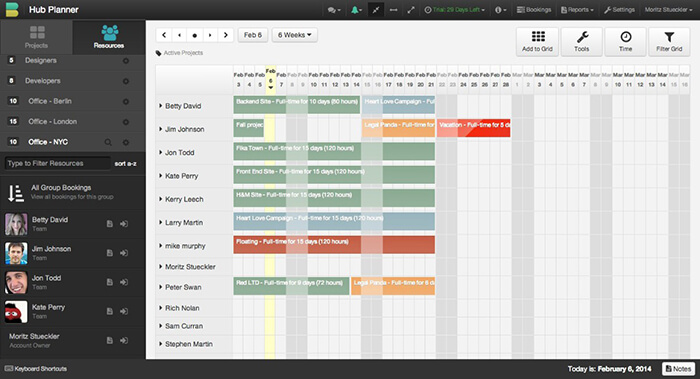Expand the Peter Swan row
700x379 pixels.
[160, 287]
